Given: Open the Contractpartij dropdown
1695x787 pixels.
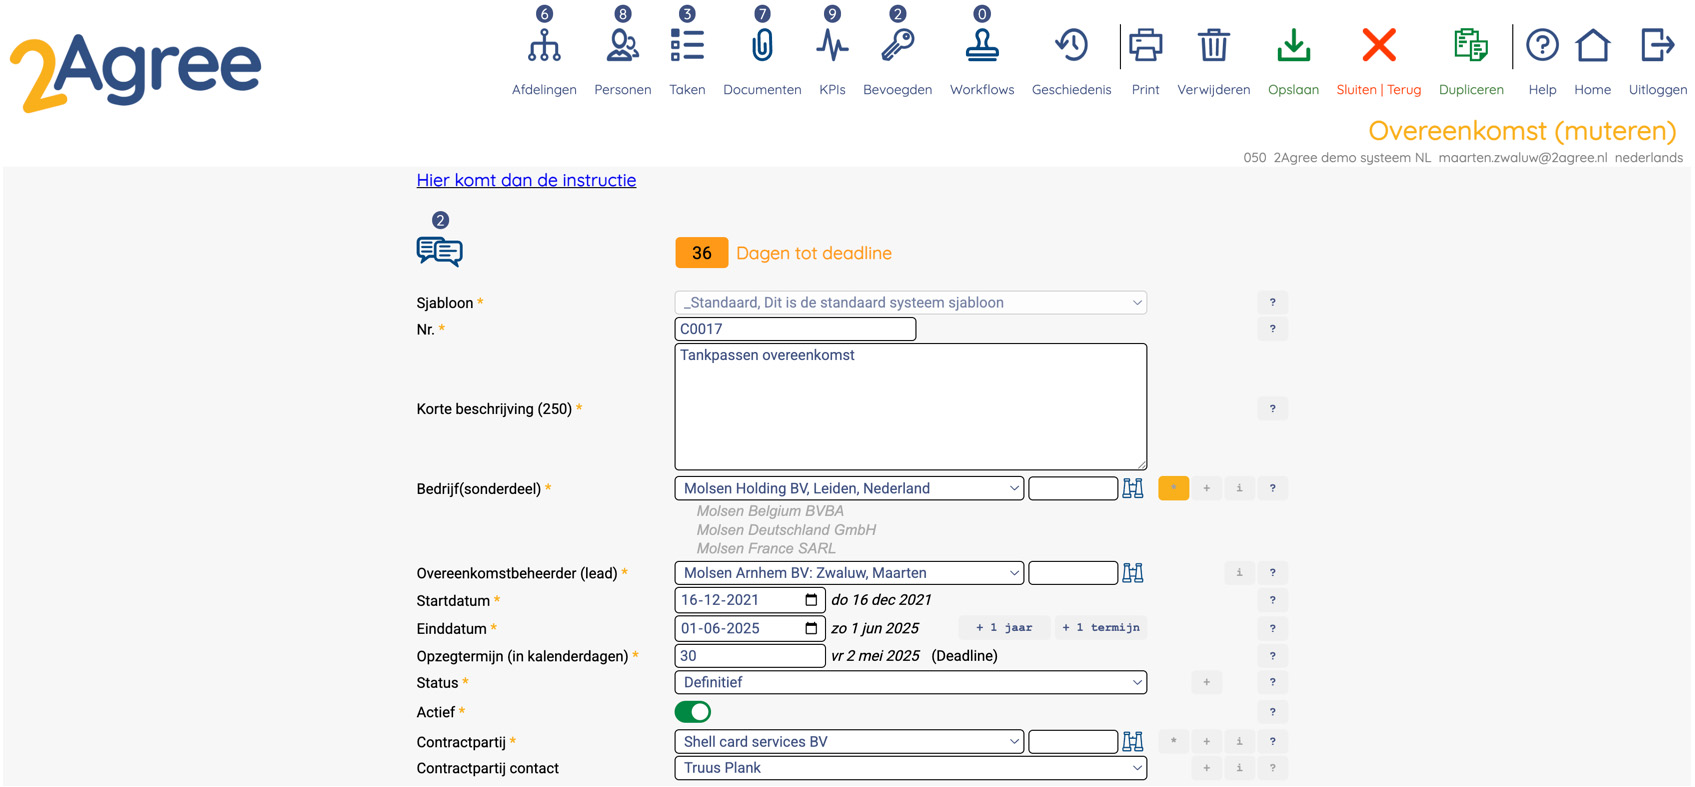Looking at the screenshot, I should (x=849, y=741).
